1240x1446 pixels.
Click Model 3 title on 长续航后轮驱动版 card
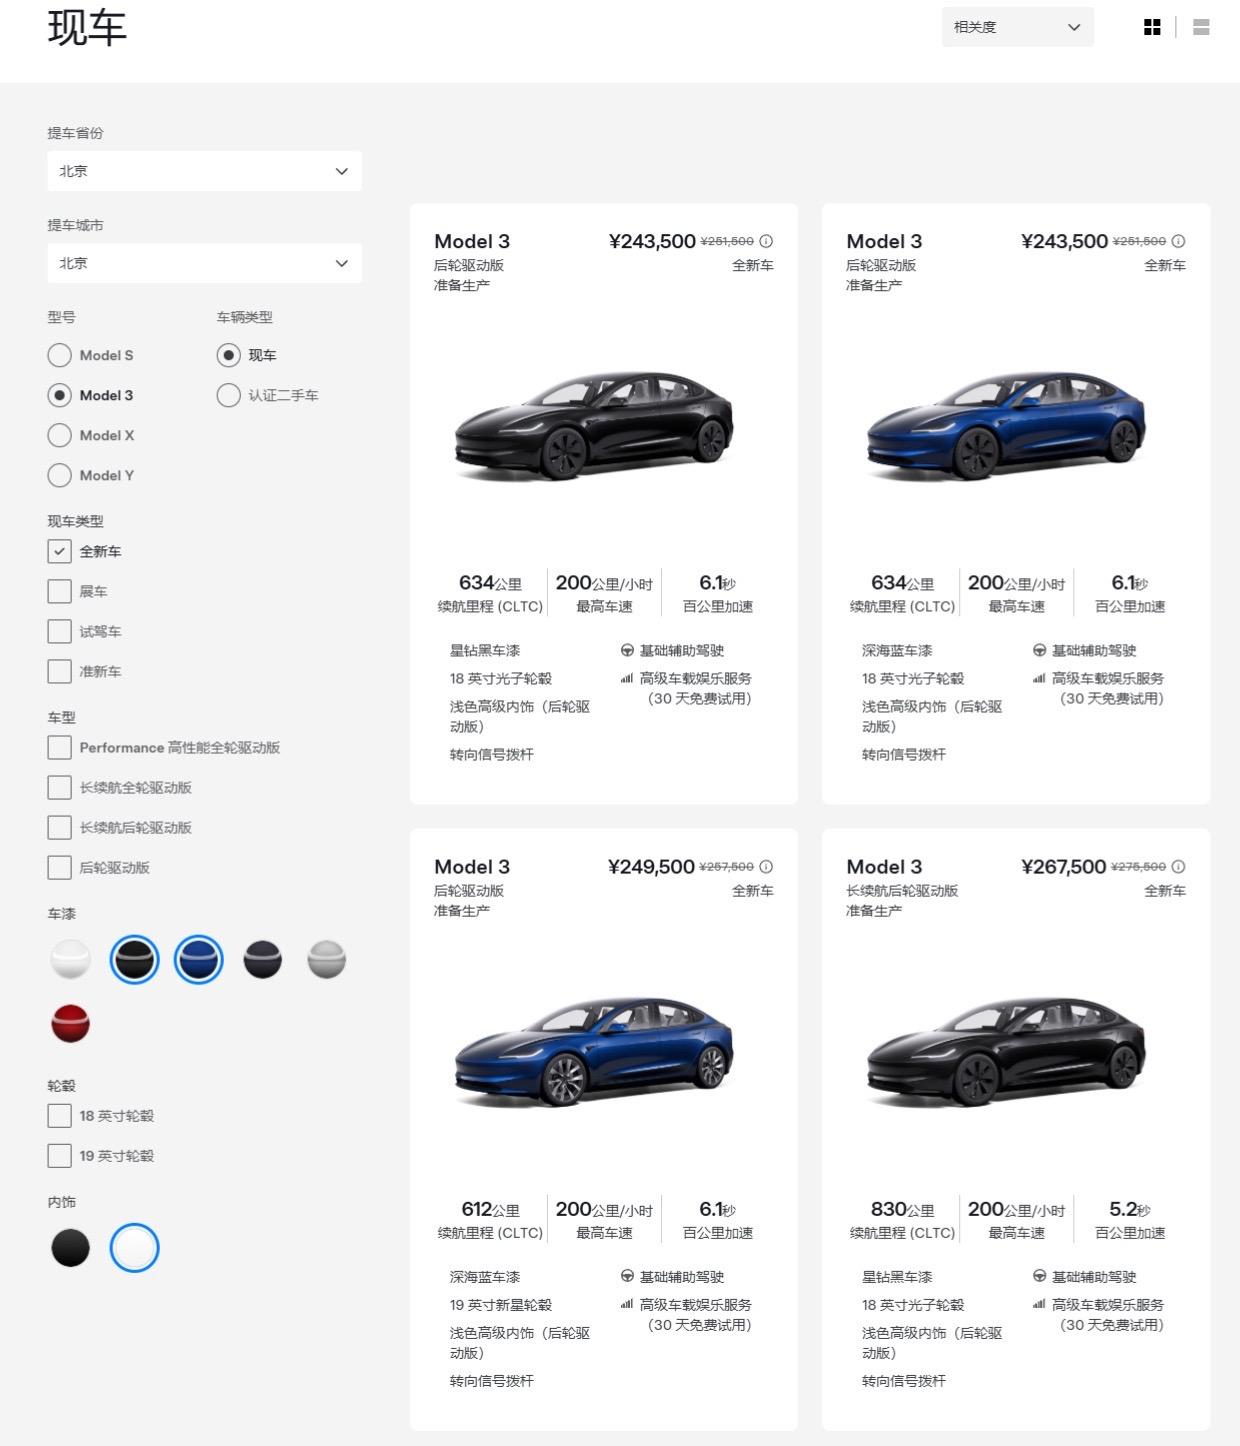tap(884, 867)
